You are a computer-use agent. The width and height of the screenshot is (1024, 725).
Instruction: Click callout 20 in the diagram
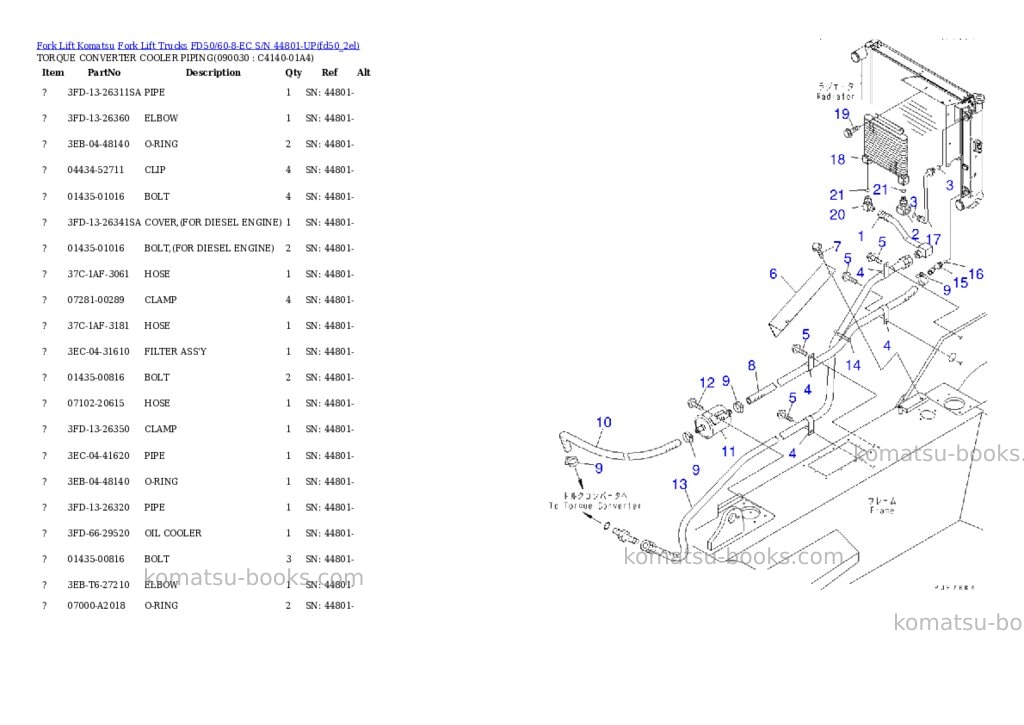pos(837,215)
